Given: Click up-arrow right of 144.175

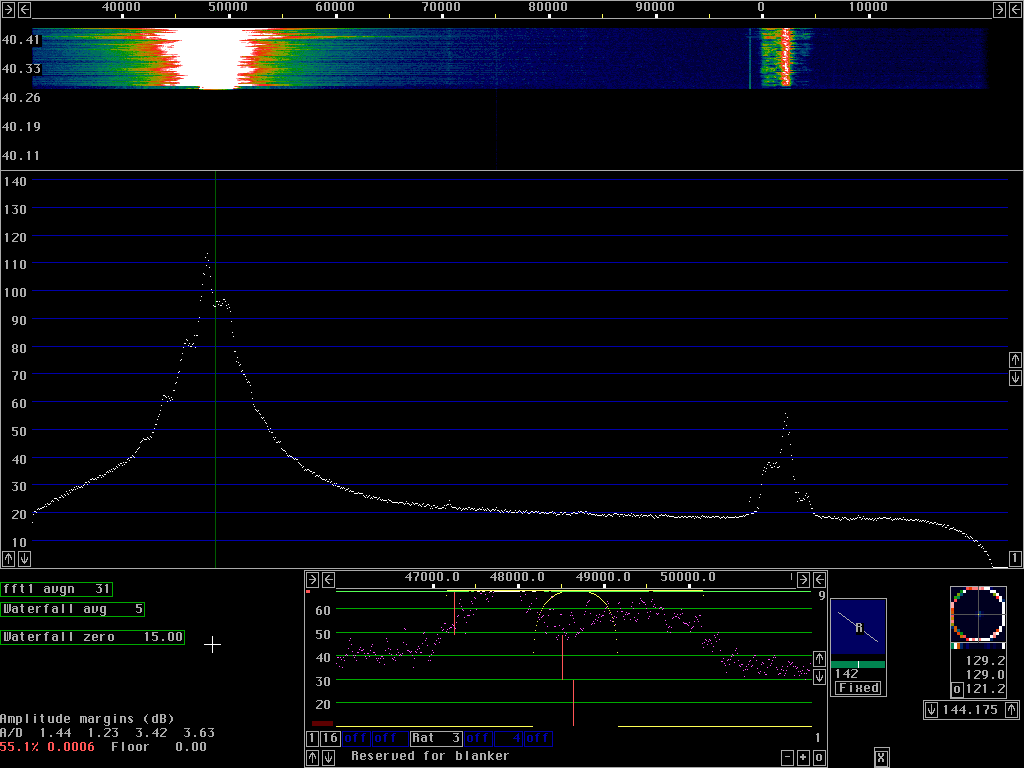Looking at the screenshot, I should tap(1012, 709).
